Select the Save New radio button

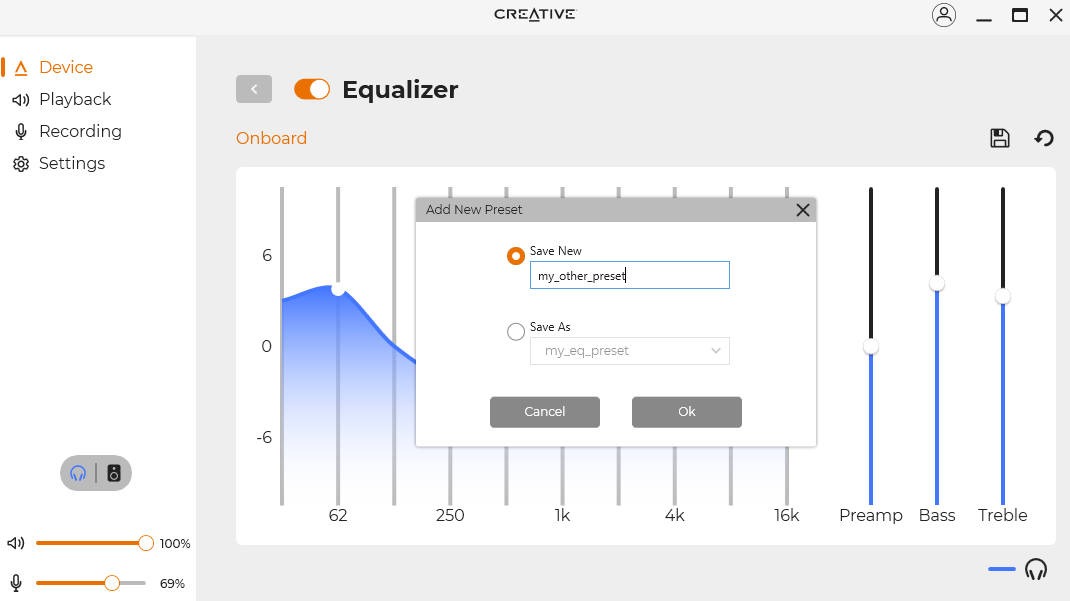(516, 256)
